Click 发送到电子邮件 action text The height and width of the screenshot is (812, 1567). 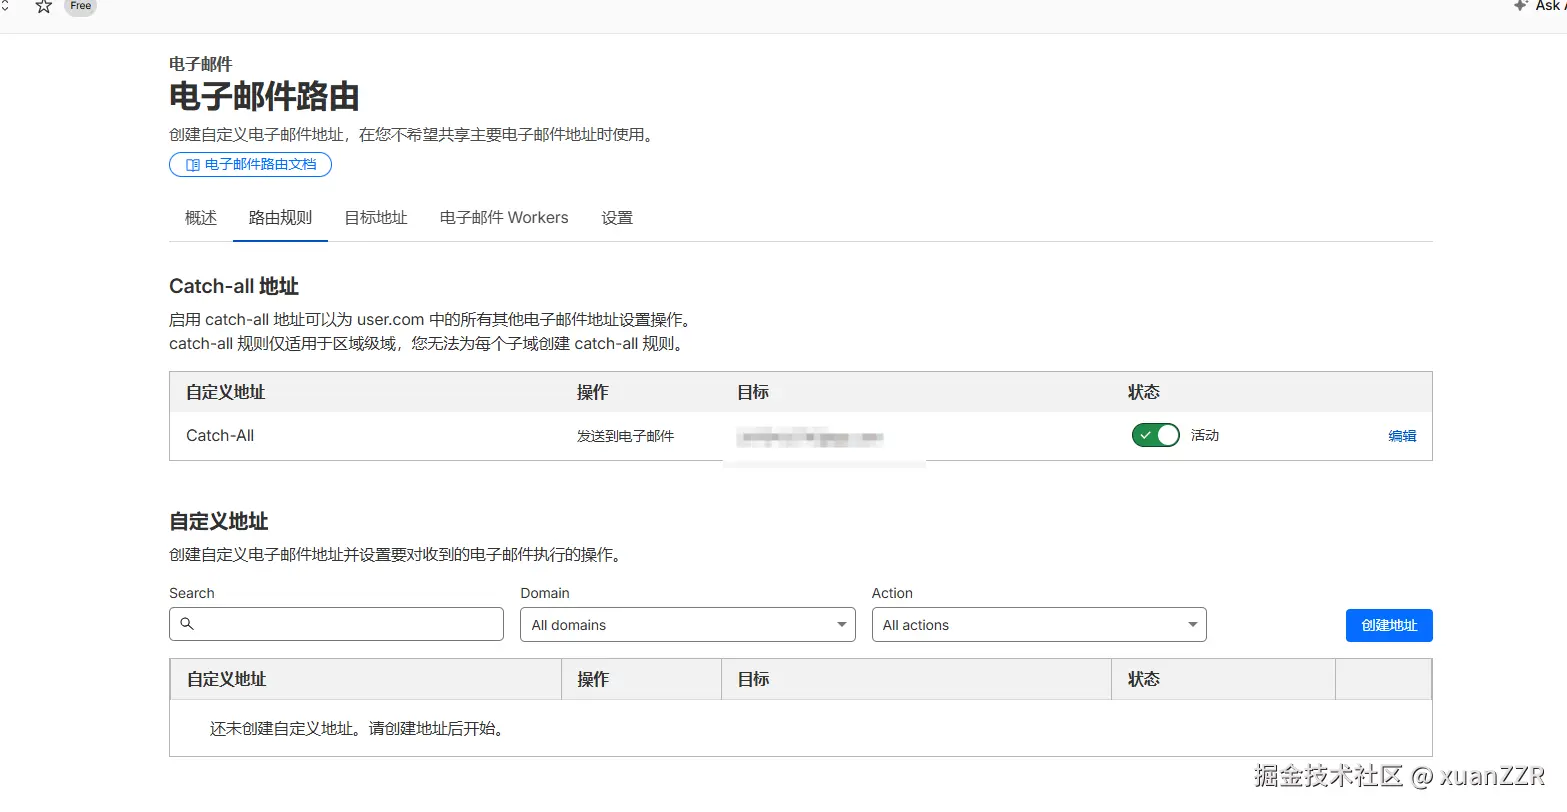[x=625, y=436]
